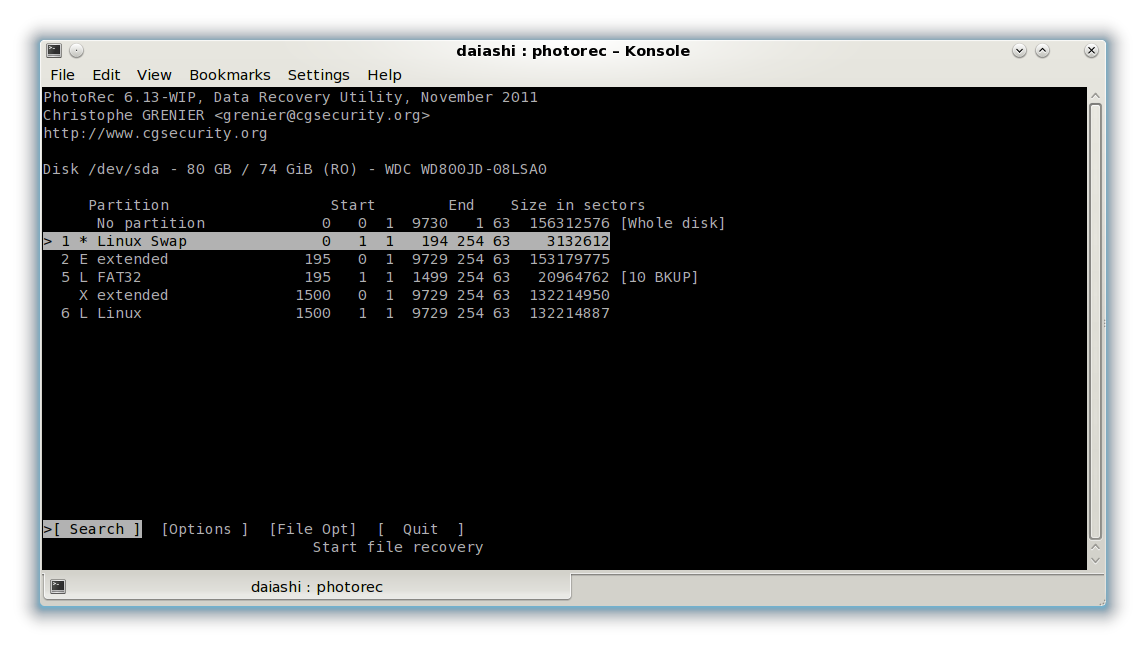Click the grenier@cgsecurity.org email text
1146x646 pixels.
click(x=322, y=115)
